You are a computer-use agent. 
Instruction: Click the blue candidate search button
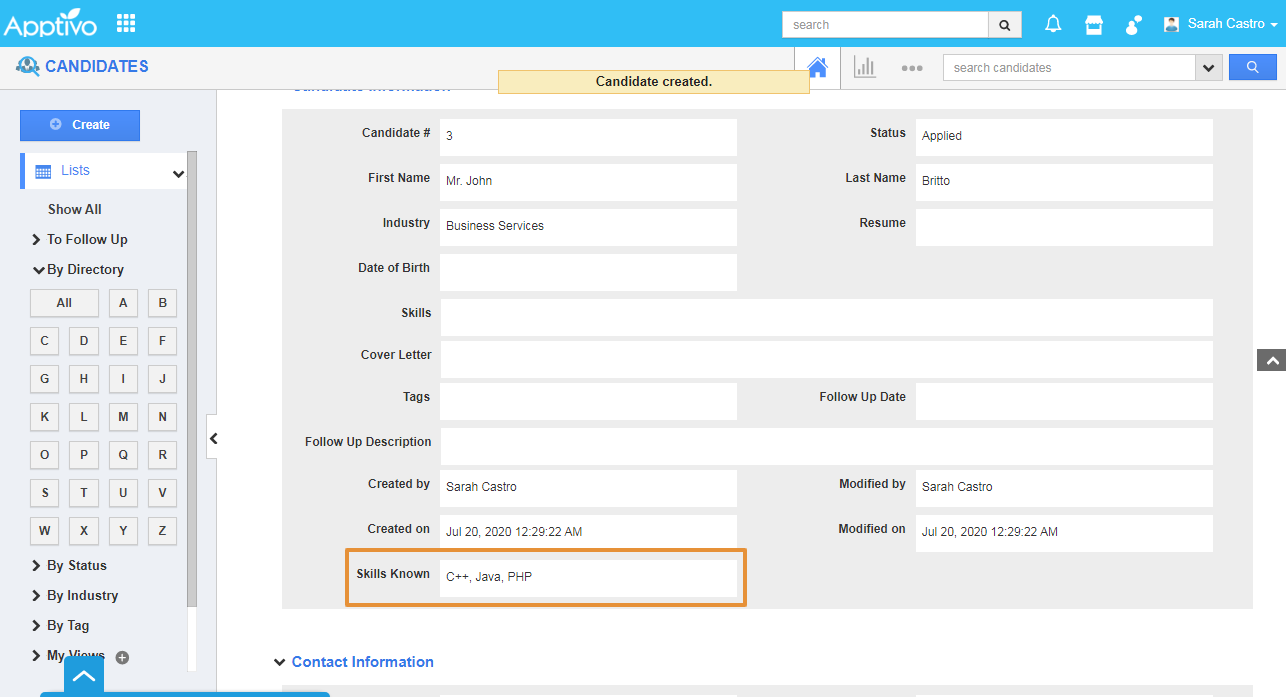[x=1252, y=67]
